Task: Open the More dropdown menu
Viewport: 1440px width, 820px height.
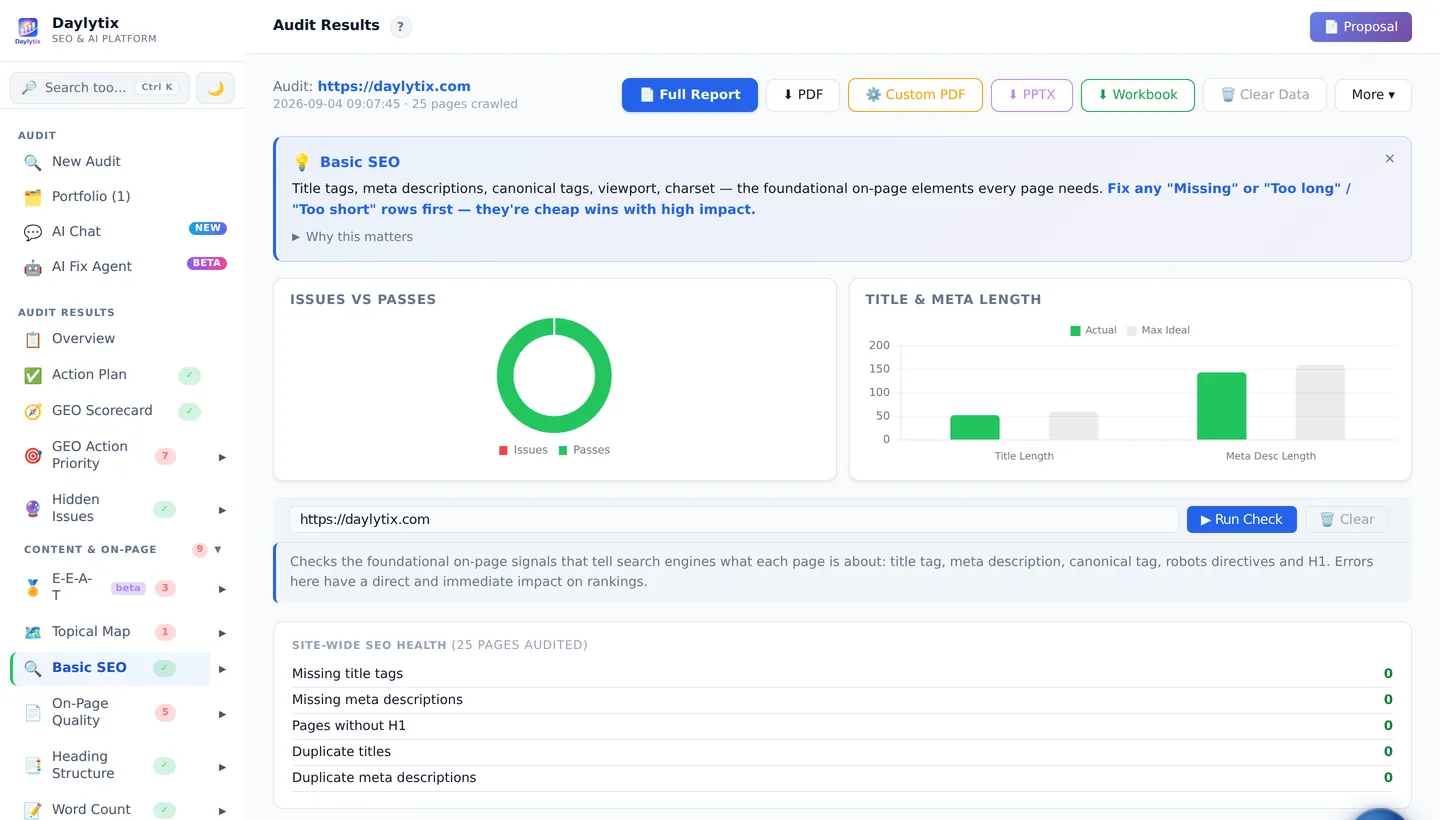Action: (1373, 95)
